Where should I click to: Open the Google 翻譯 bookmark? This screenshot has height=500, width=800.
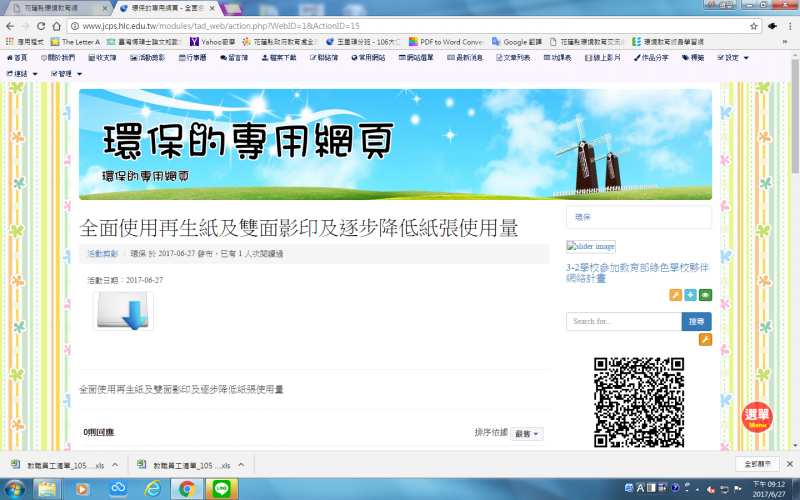pos(517,42)
